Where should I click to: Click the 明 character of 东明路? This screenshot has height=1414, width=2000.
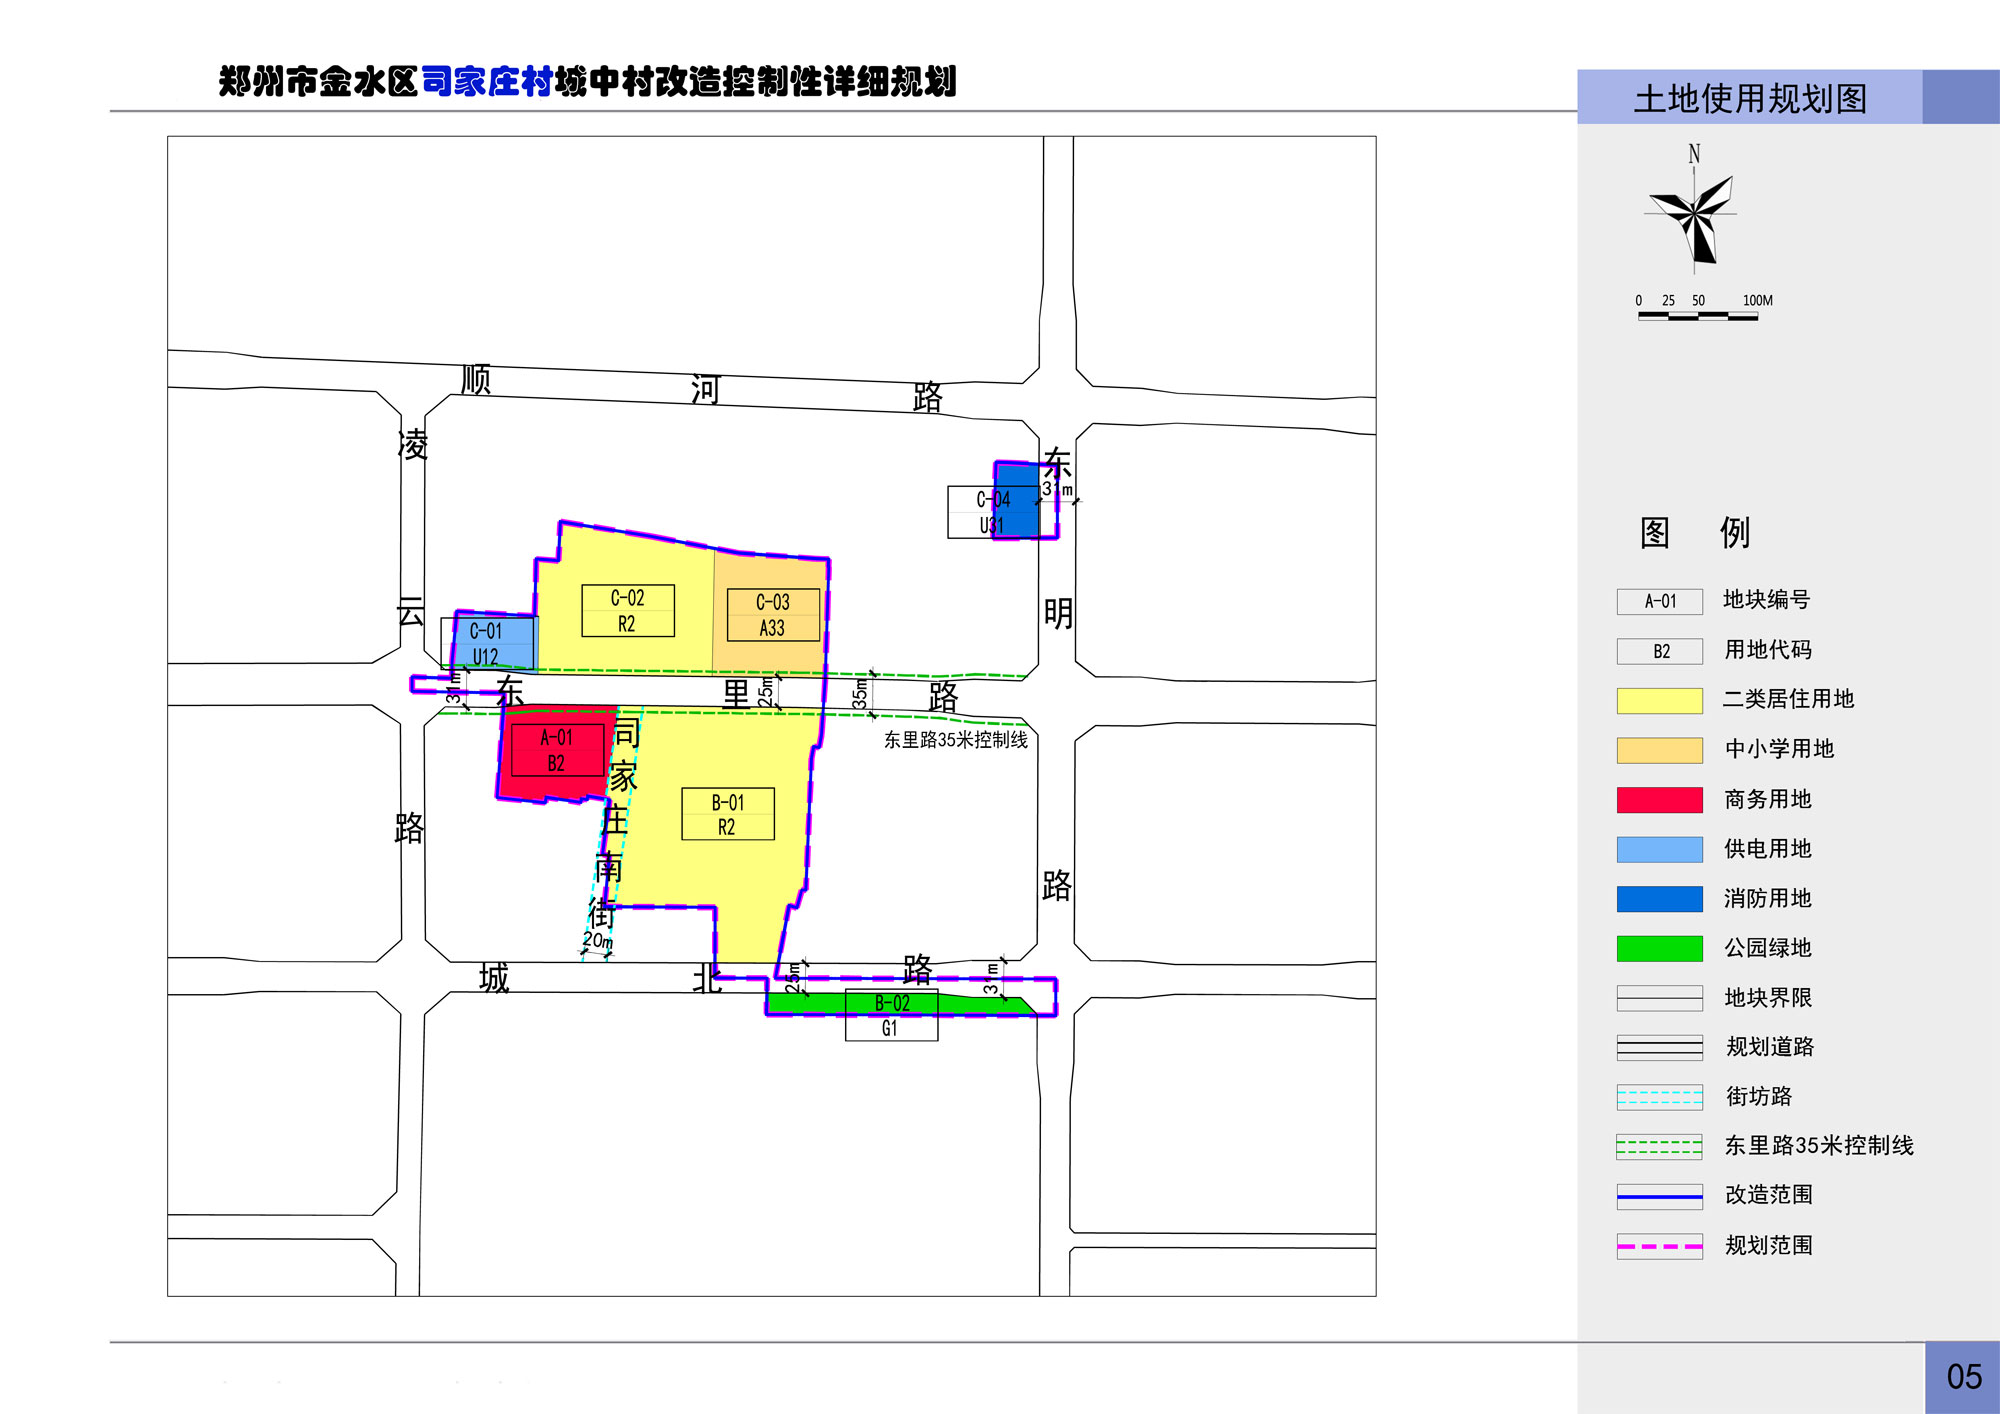pyautogui.click(x=1058, y=613)
